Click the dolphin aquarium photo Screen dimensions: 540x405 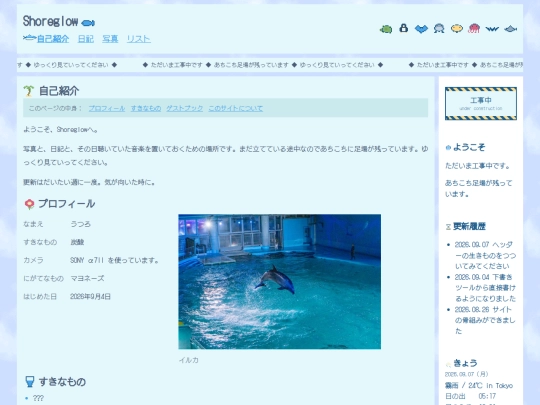point(280,282)
